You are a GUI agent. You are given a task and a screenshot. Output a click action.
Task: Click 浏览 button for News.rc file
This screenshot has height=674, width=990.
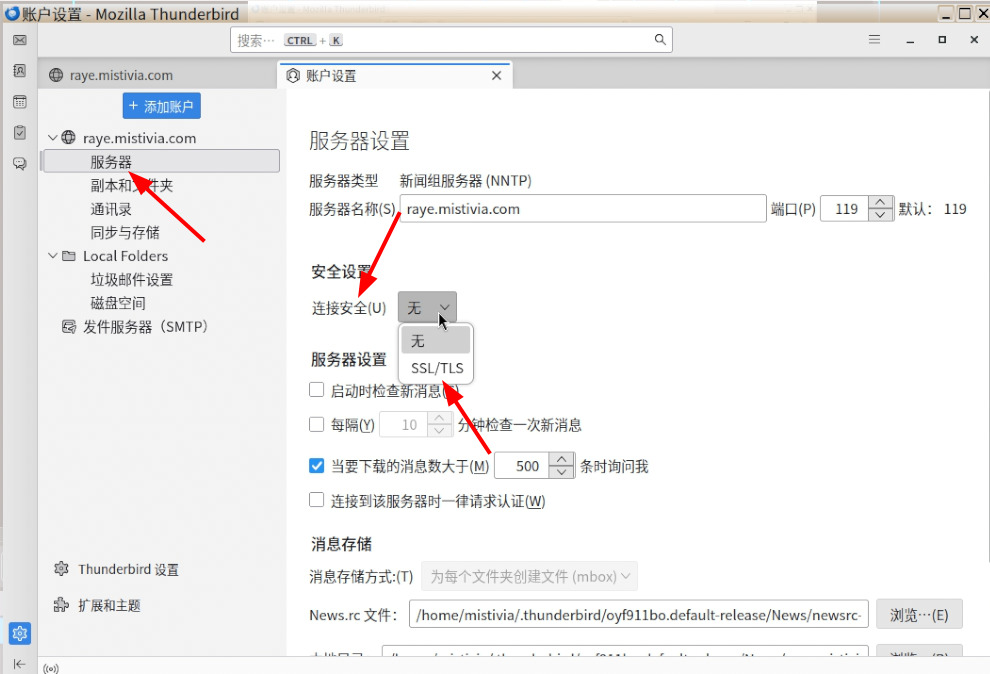(x=919, y=614)
